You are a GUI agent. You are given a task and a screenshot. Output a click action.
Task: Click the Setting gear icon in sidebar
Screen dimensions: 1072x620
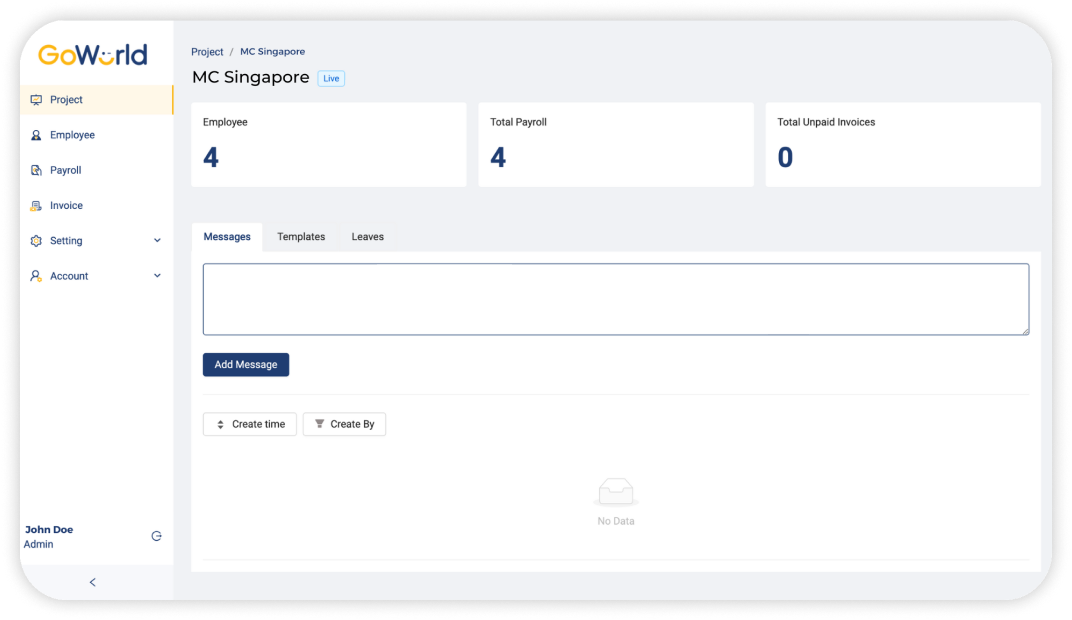[x=36, y=241]
